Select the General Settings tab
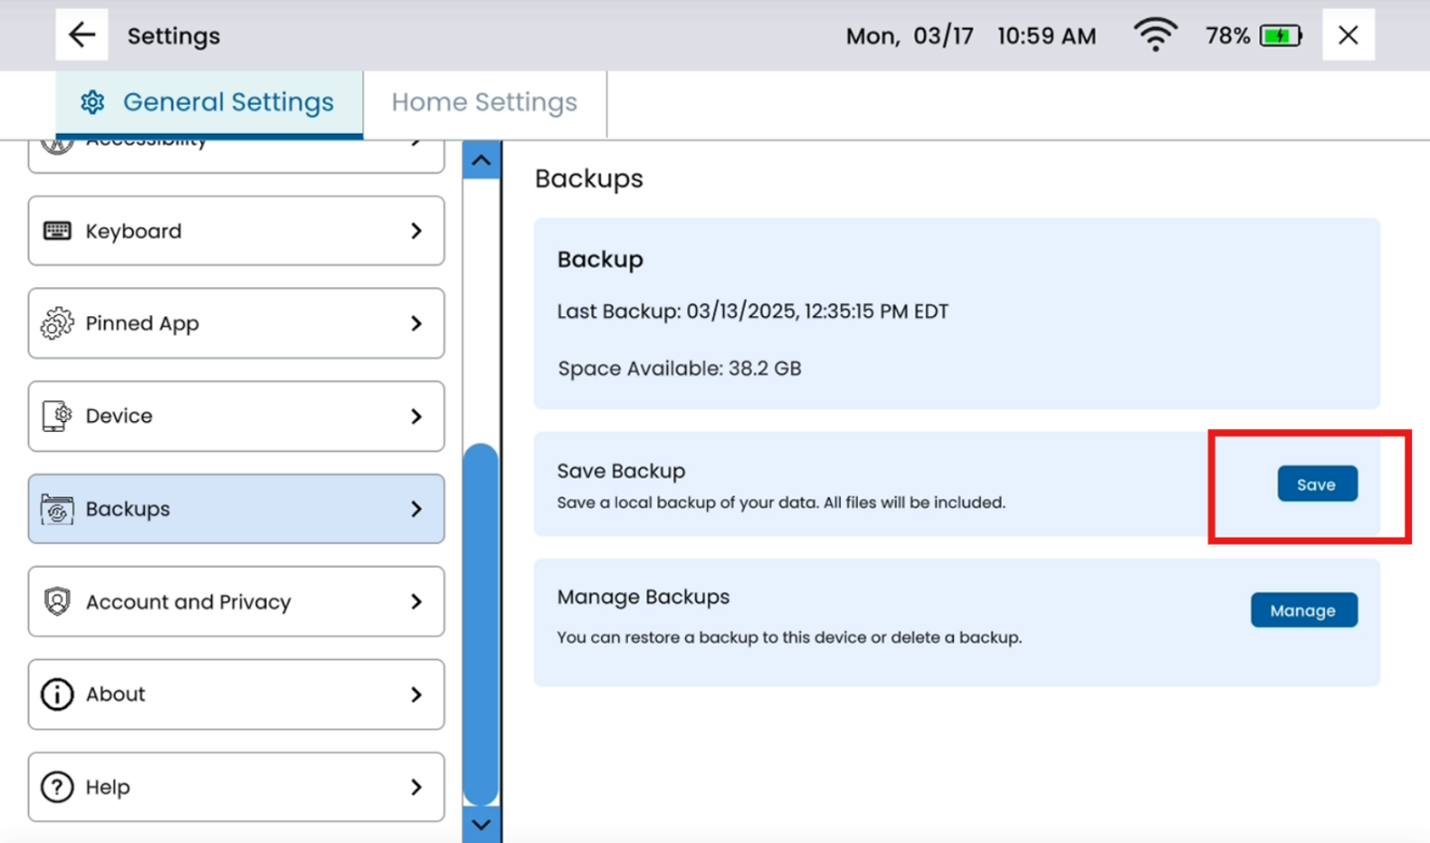Viewport: 1430px width, 843px height. (x=209, y=102)
